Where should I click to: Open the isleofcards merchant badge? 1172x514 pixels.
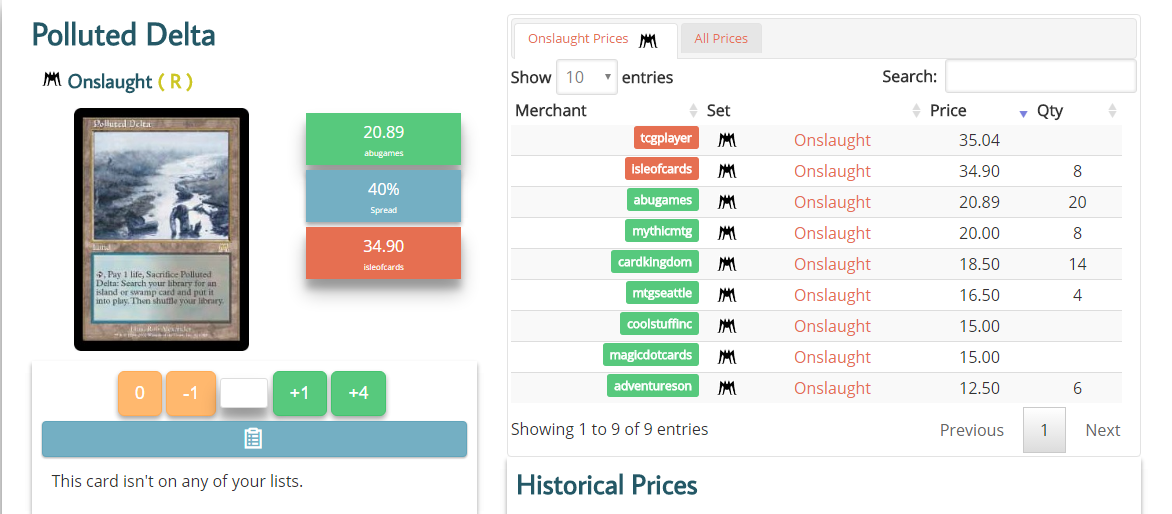pyautogui.click(x=661, y=170)
